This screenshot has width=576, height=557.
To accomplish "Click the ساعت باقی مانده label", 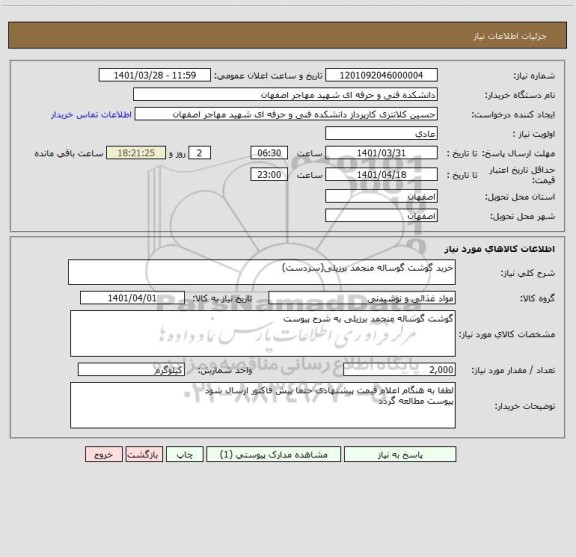I will (69, 153).
